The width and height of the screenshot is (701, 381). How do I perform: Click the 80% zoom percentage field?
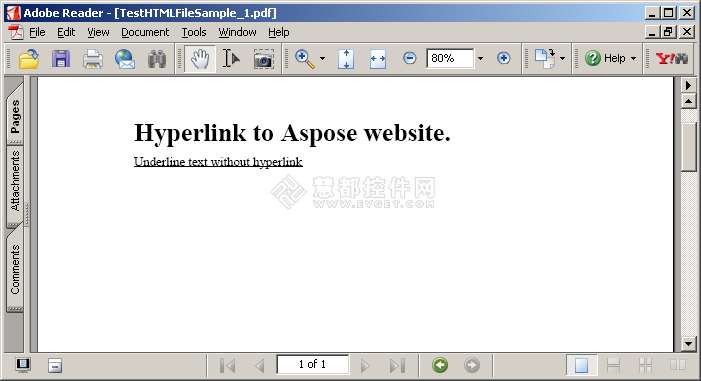[449, 58]
